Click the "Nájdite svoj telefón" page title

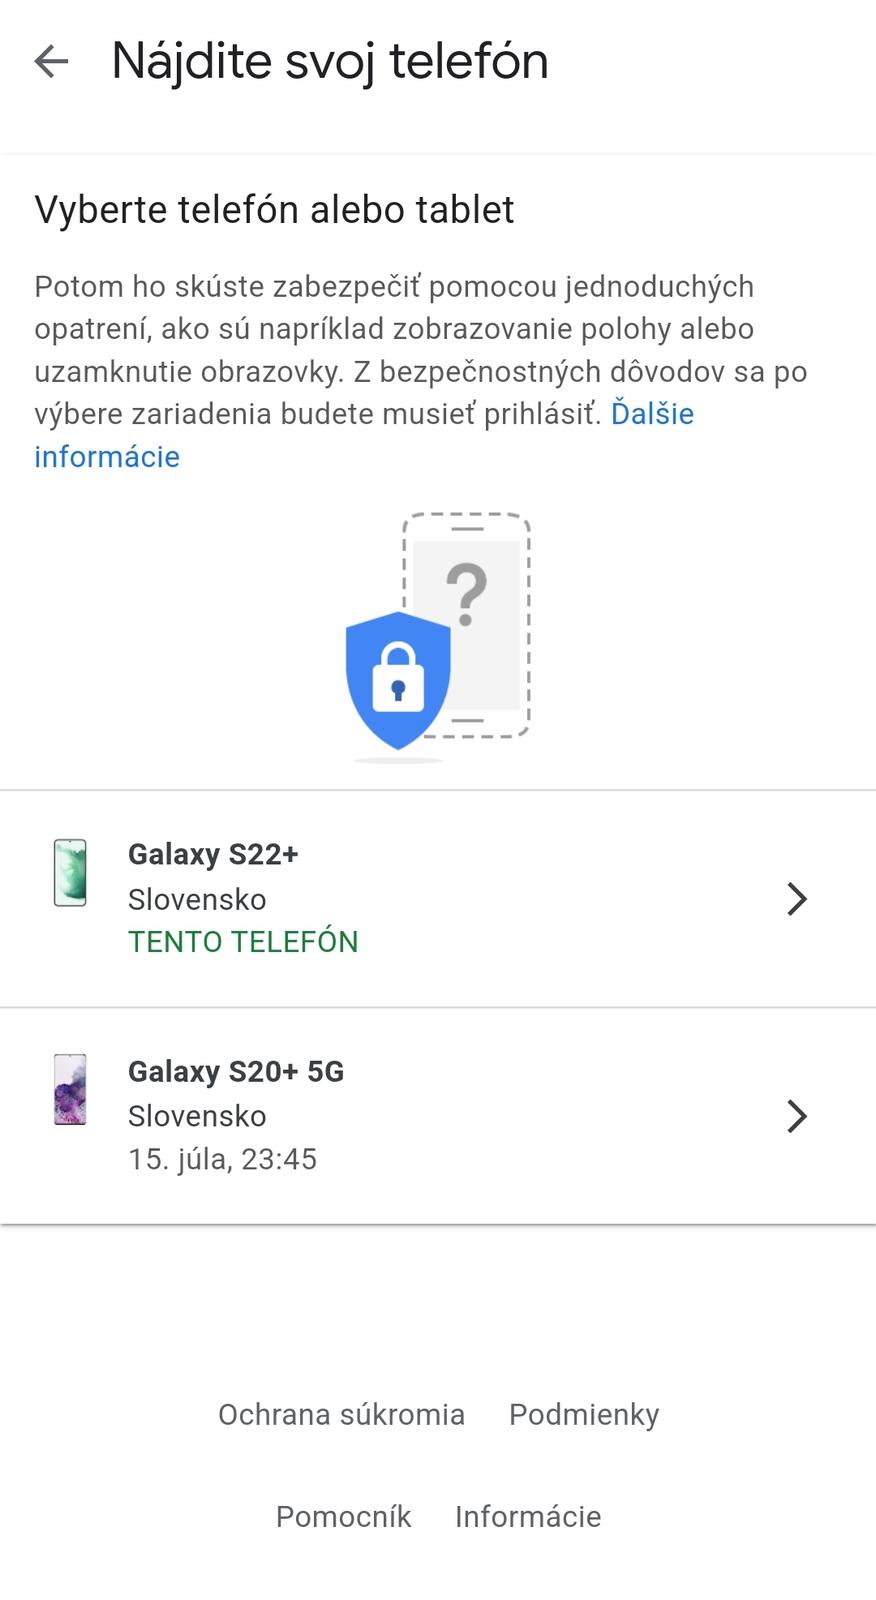coord(330,61)
